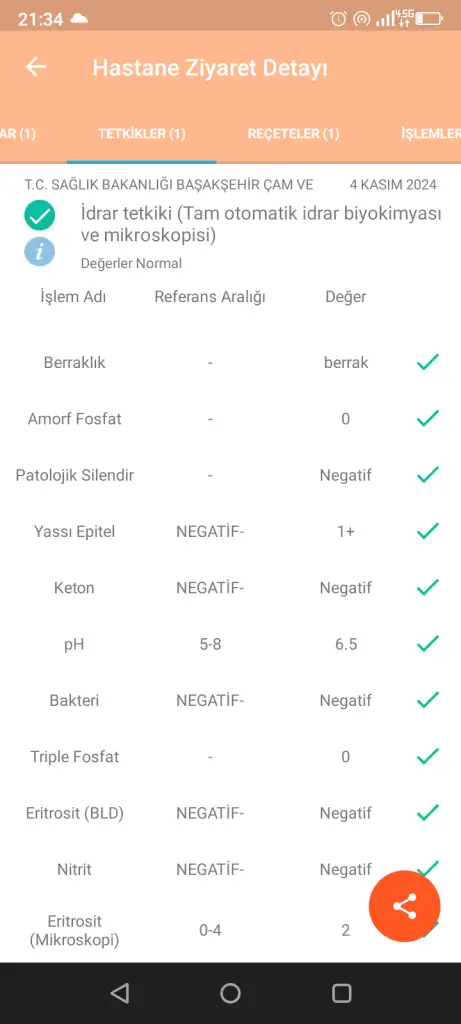
Task: Tap the hospital name header text
Action: [x=169, y=185]
